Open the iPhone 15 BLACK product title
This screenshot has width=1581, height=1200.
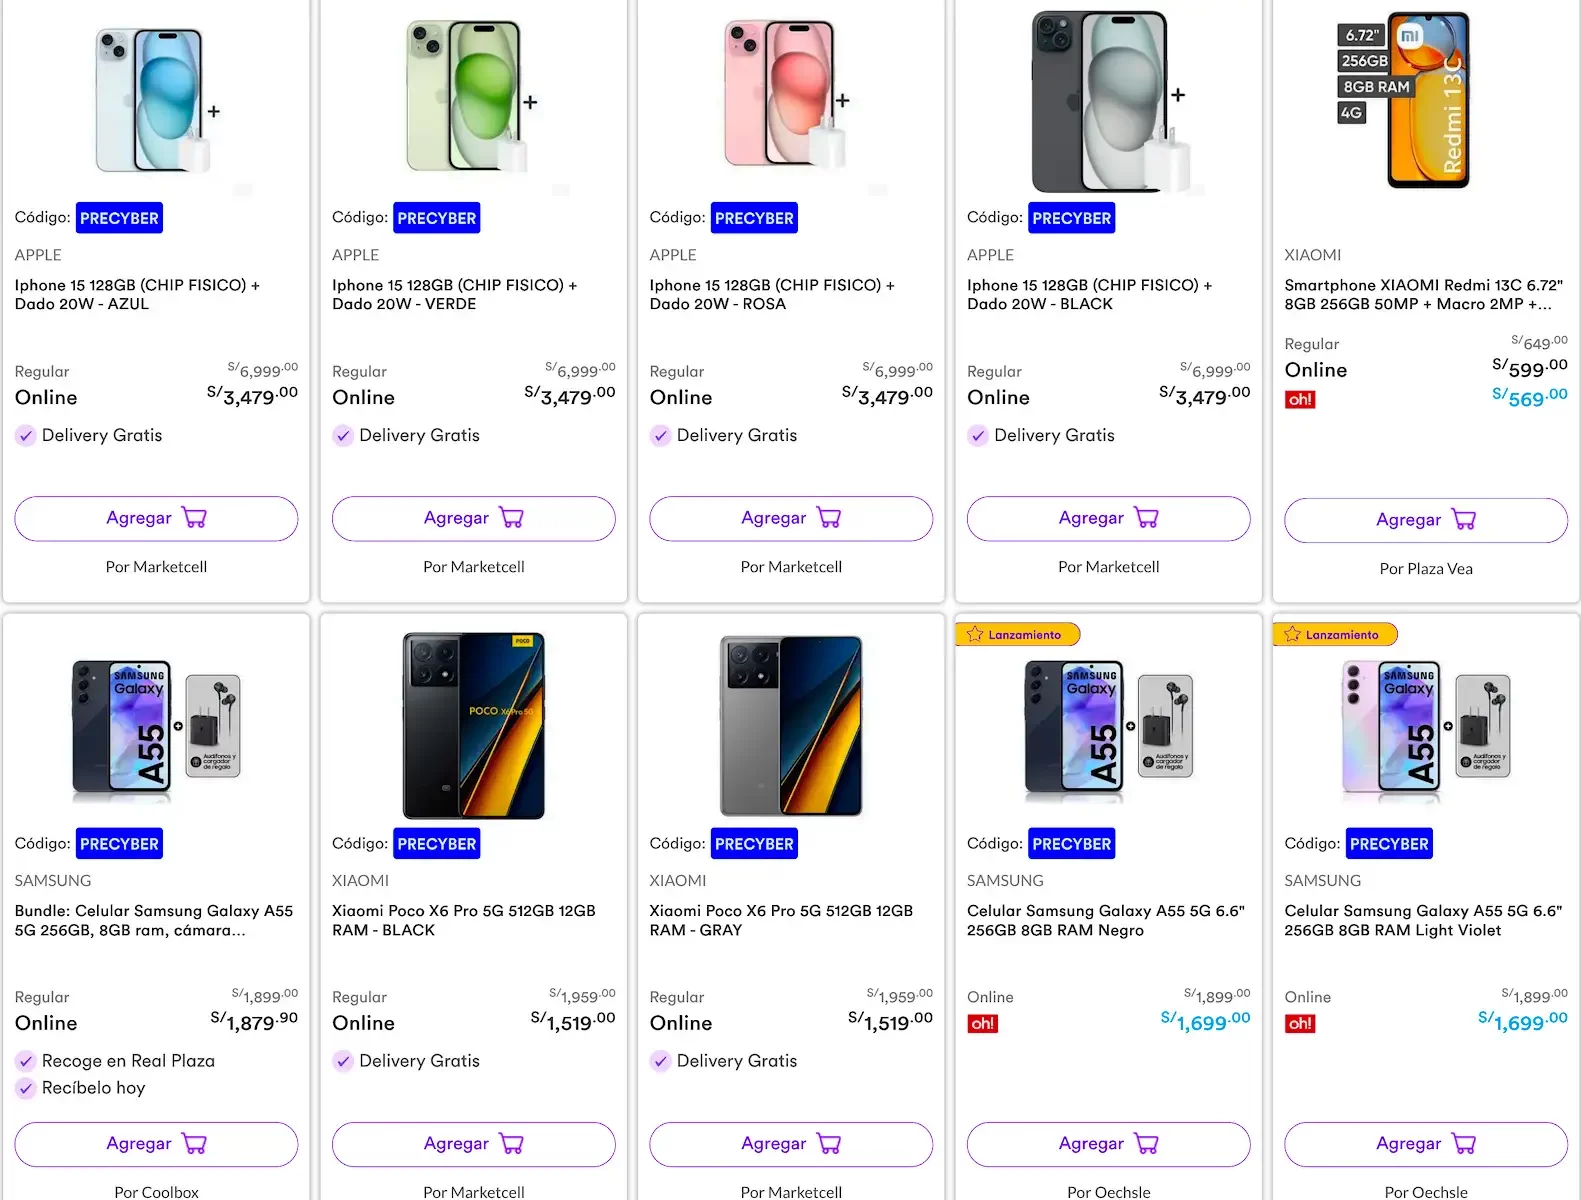1089,295
